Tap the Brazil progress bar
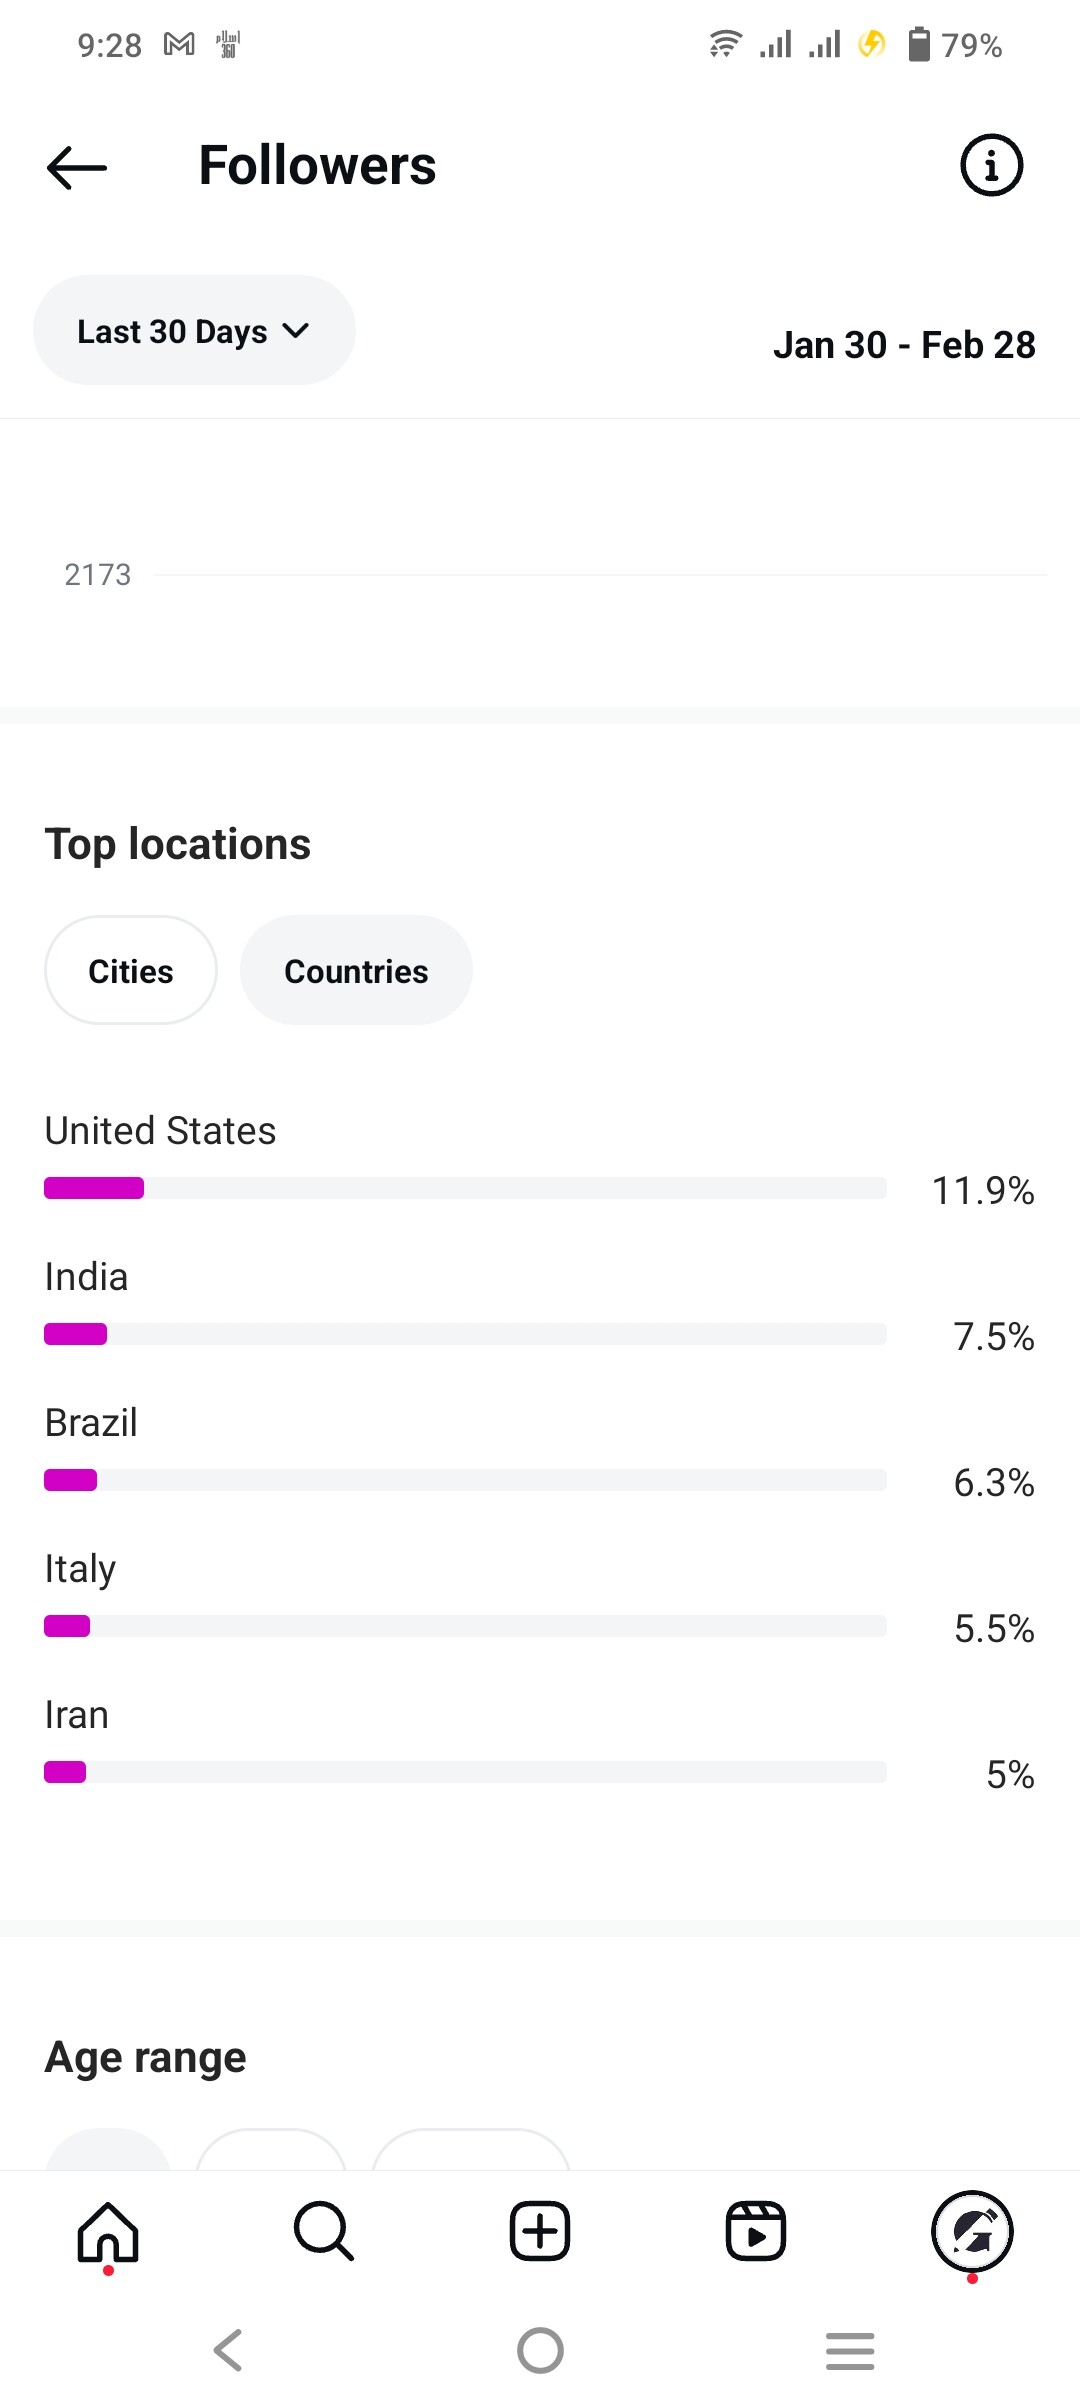 click(x=465, y=1480)
